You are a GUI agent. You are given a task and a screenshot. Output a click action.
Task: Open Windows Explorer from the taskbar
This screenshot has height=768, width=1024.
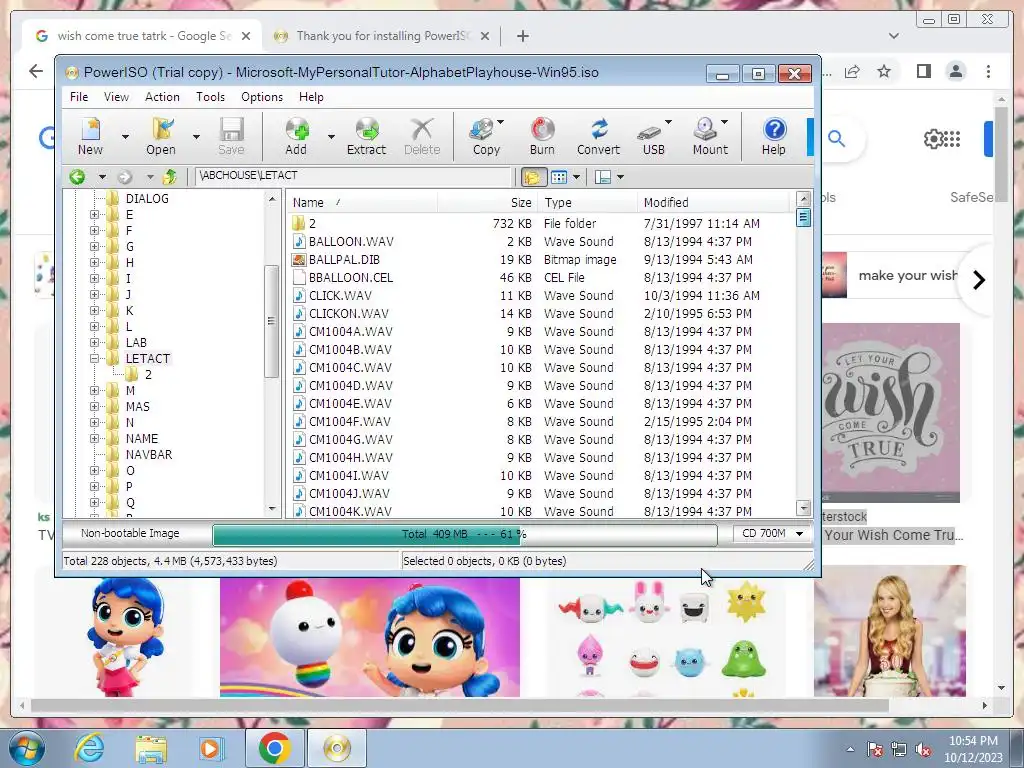150,748
